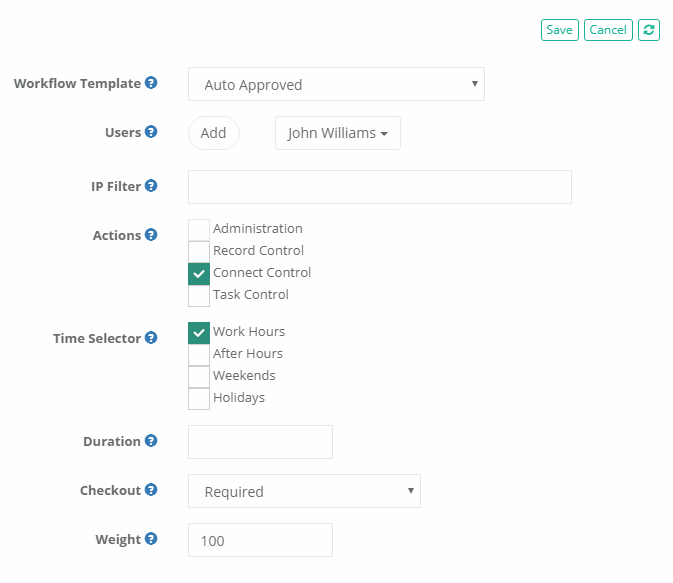Click help icon next to Duration
This screenshot has width=673, height=583.
pos(151,441)
